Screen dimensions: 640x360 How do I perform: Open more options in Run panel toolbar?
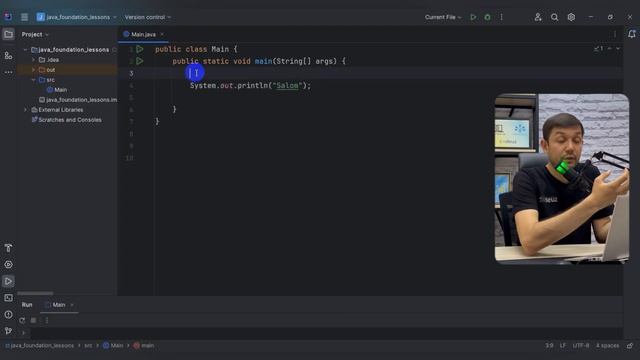tap(47, 320)
